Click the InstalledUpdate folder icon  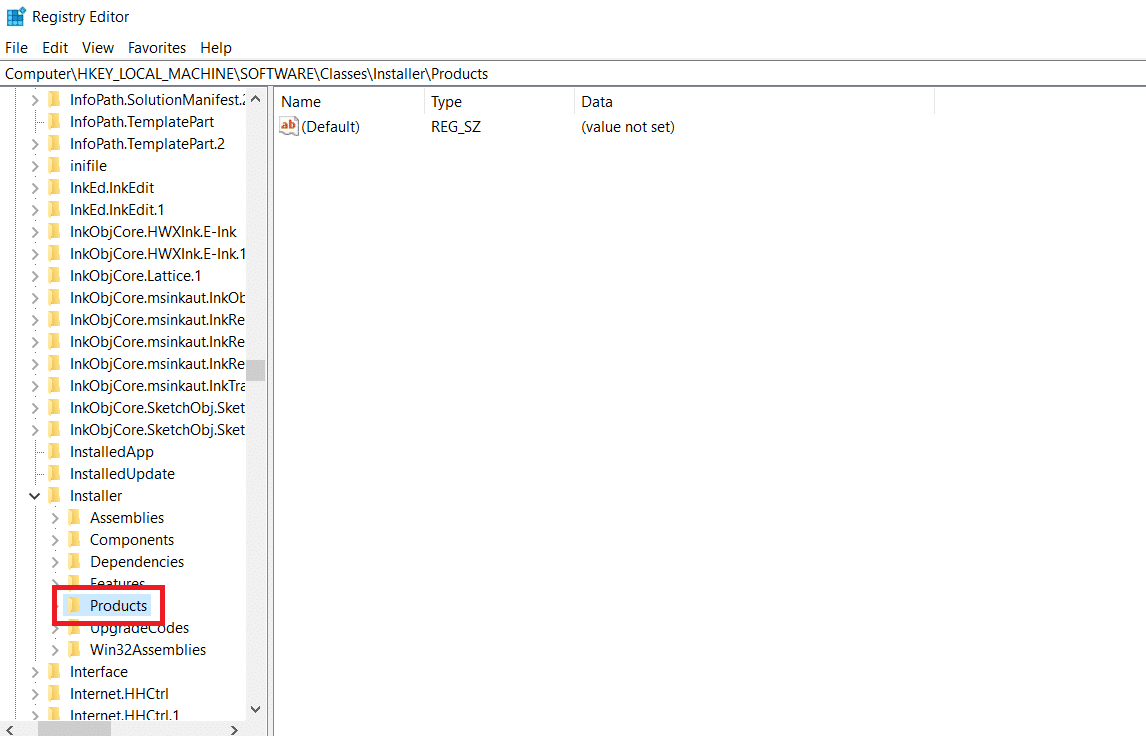pos(54,474)
